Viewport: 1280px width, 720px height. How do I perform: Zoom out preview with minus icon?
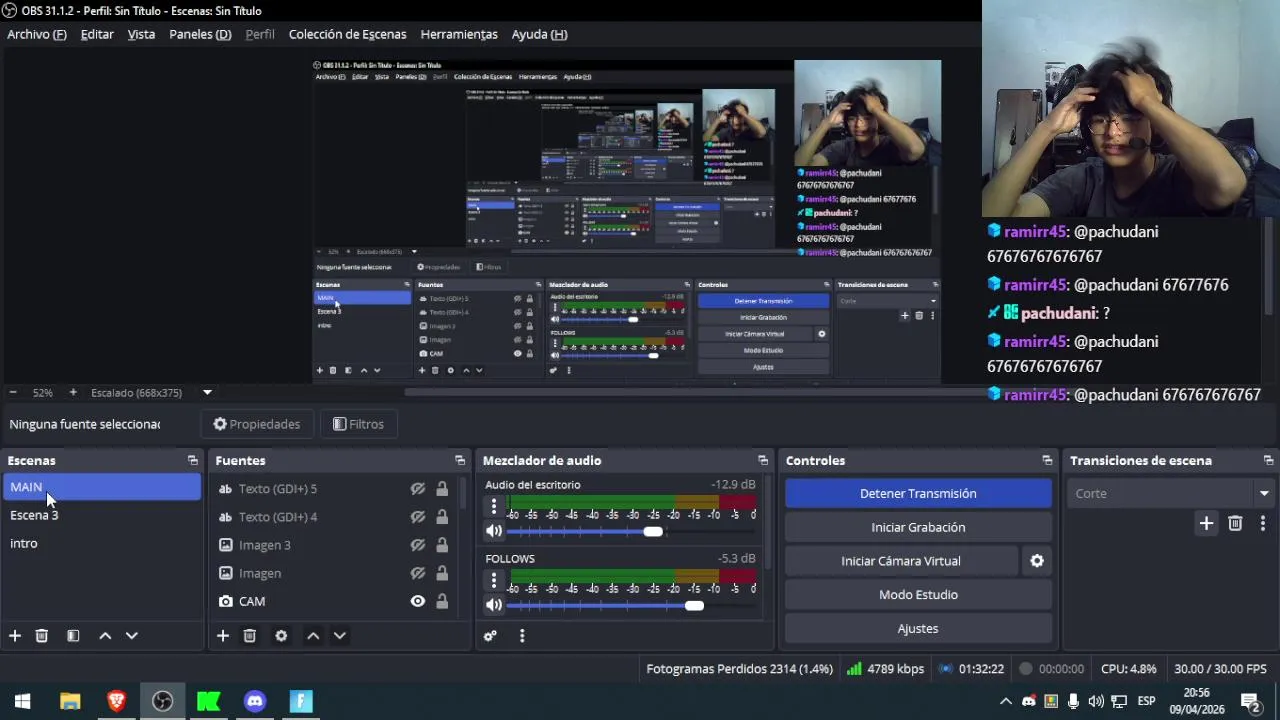point(13,393)
